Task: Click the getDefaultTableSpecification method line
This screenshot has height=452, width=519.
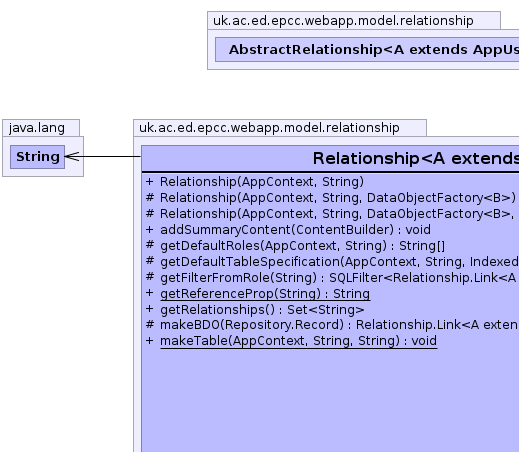Action: pos(339,262)
